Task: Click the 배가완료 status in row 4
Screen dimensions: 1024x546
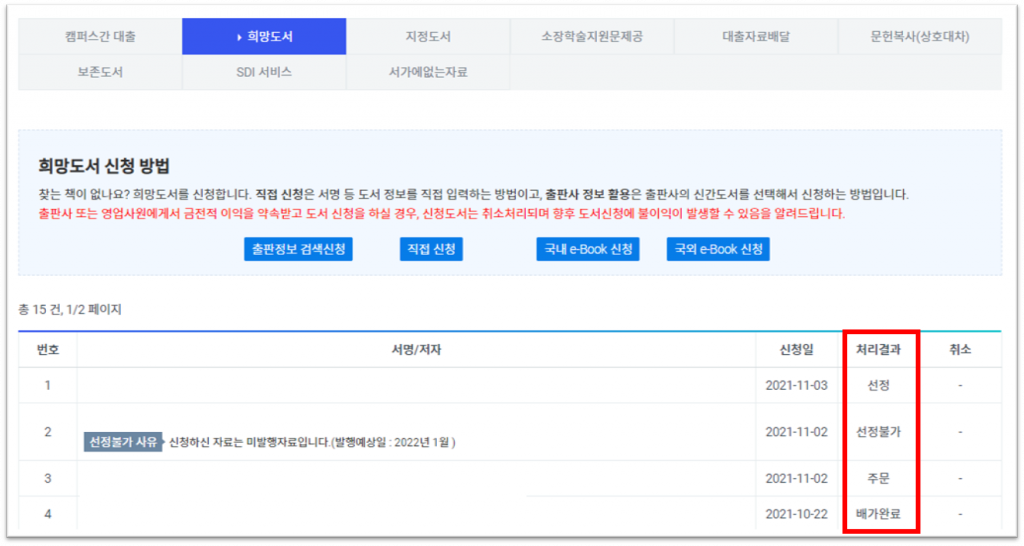Action: 879,514
